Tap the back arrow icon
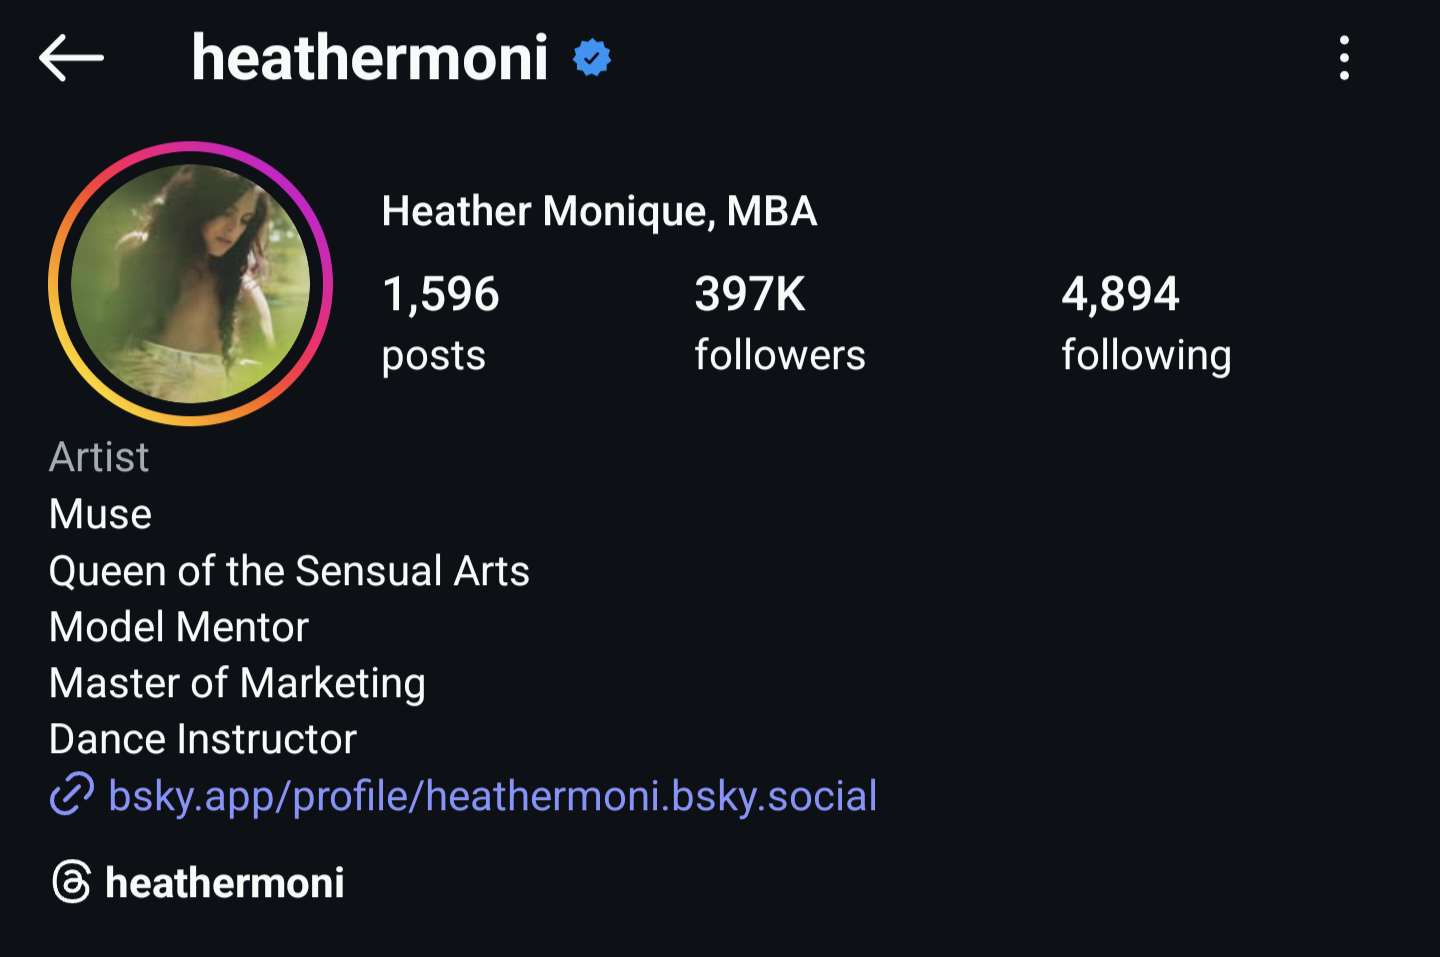 71,58
